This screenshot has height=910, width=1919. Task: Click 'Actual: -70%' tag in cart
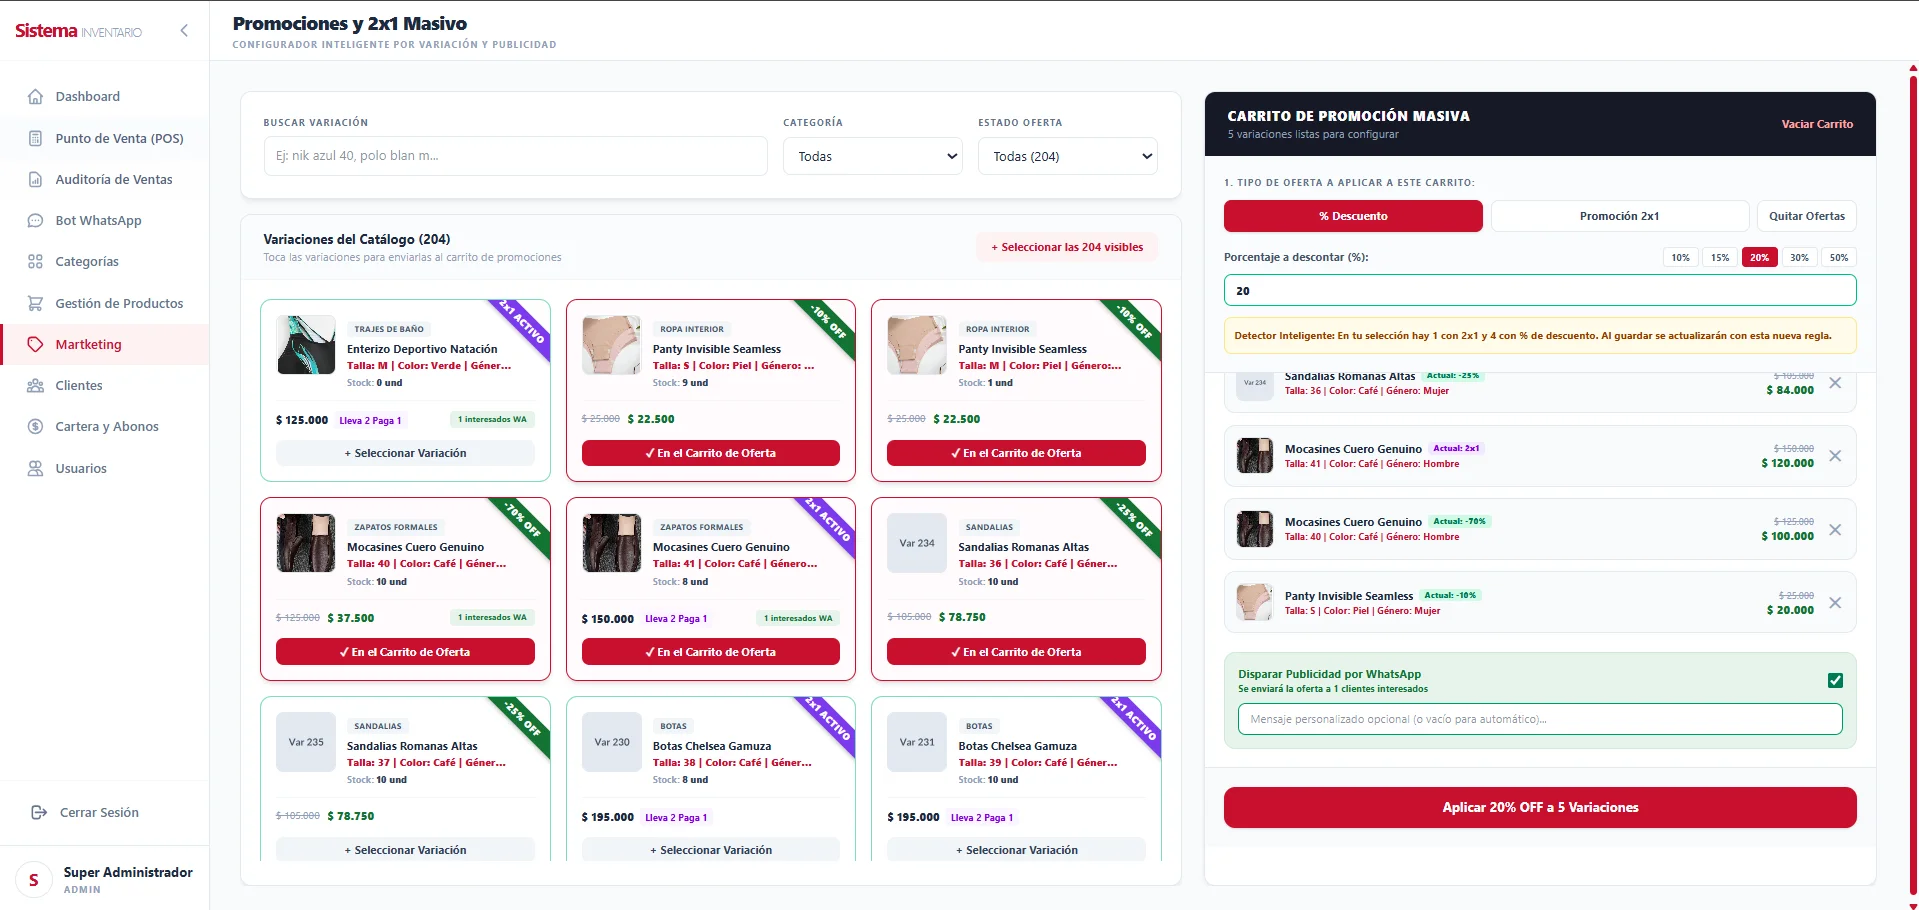coord(1459,521)
